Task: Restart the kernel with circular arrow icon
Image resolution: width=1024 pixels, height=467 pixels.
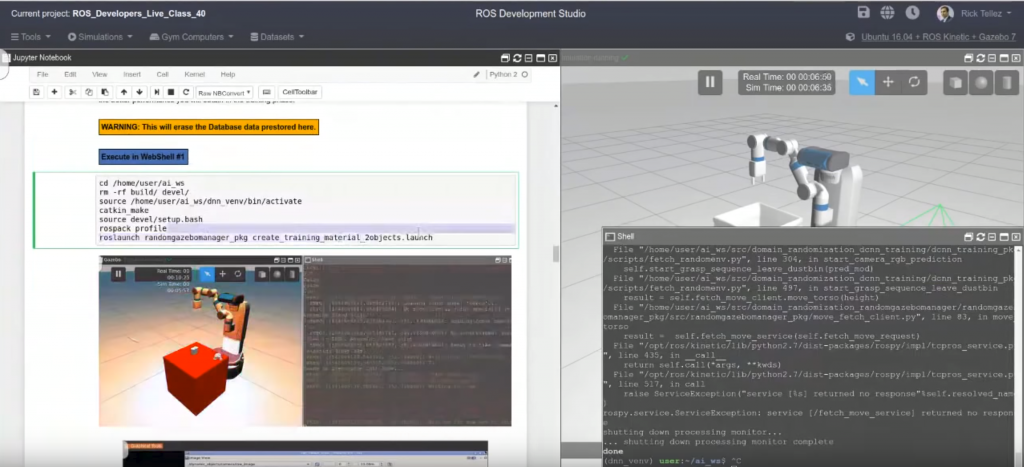Action: [186, 92]
